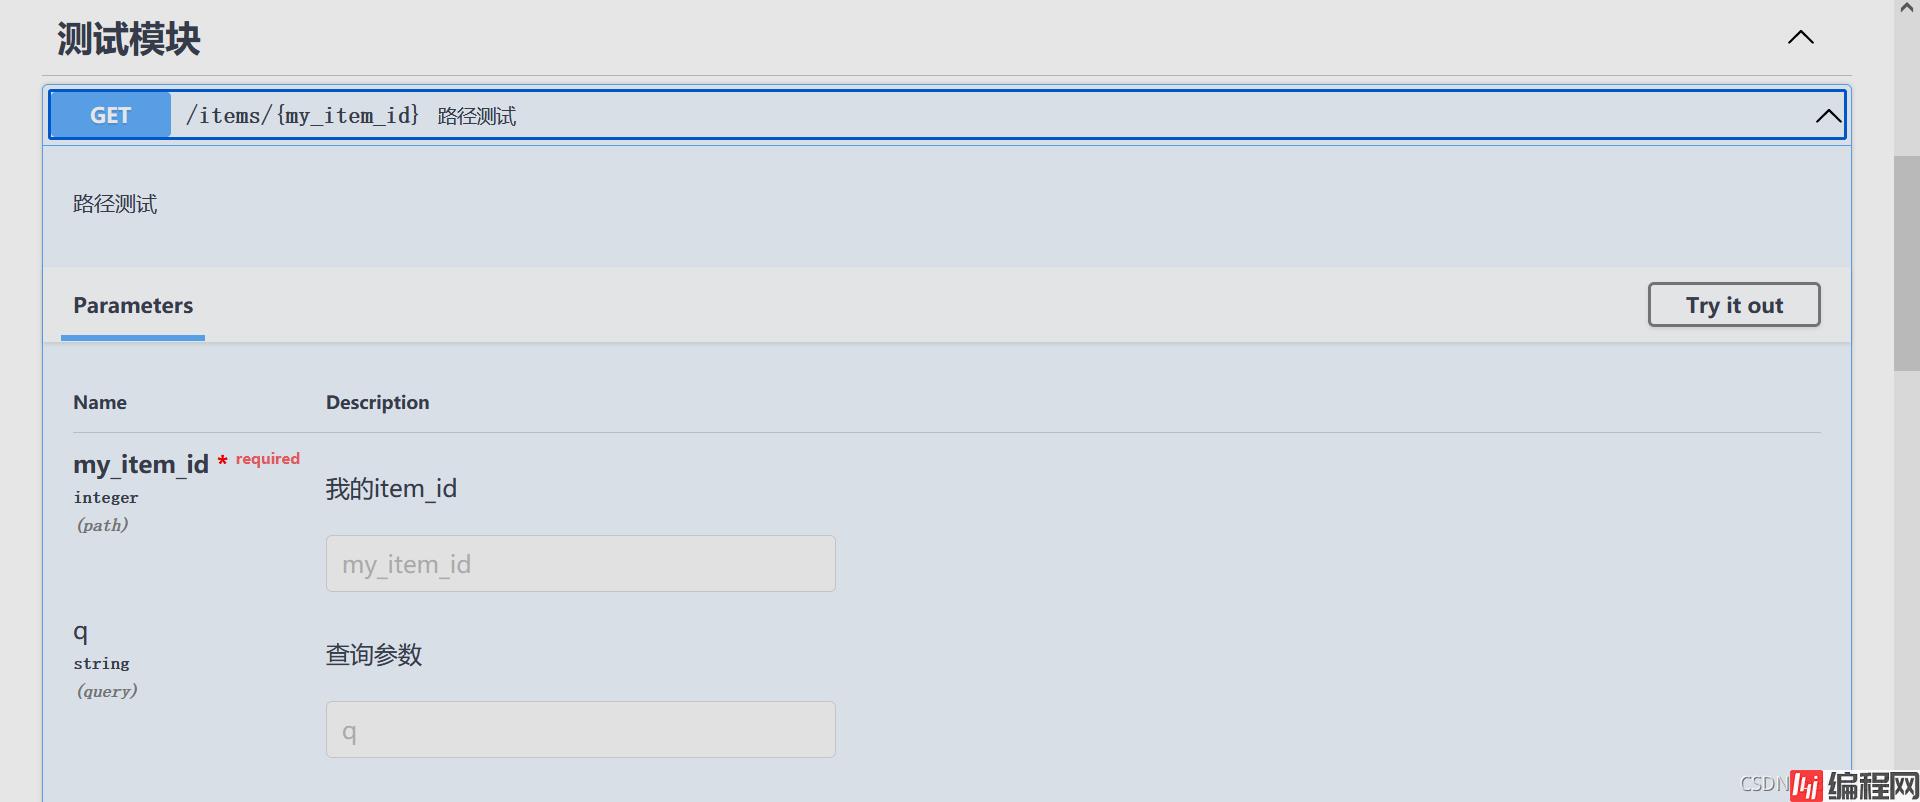Click the scrollbar up arrow
Screen dimensions: 1920x802
pos(1906,8)
